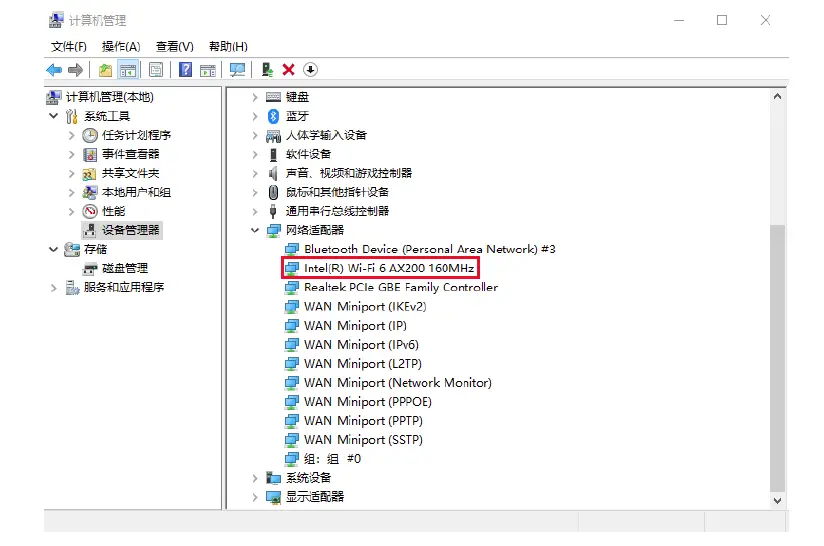This screenshot has width=824, height=546.
Task: Select Bluetooth Device (Personal Area Network) #3
Action: click(x=429, y=249)
